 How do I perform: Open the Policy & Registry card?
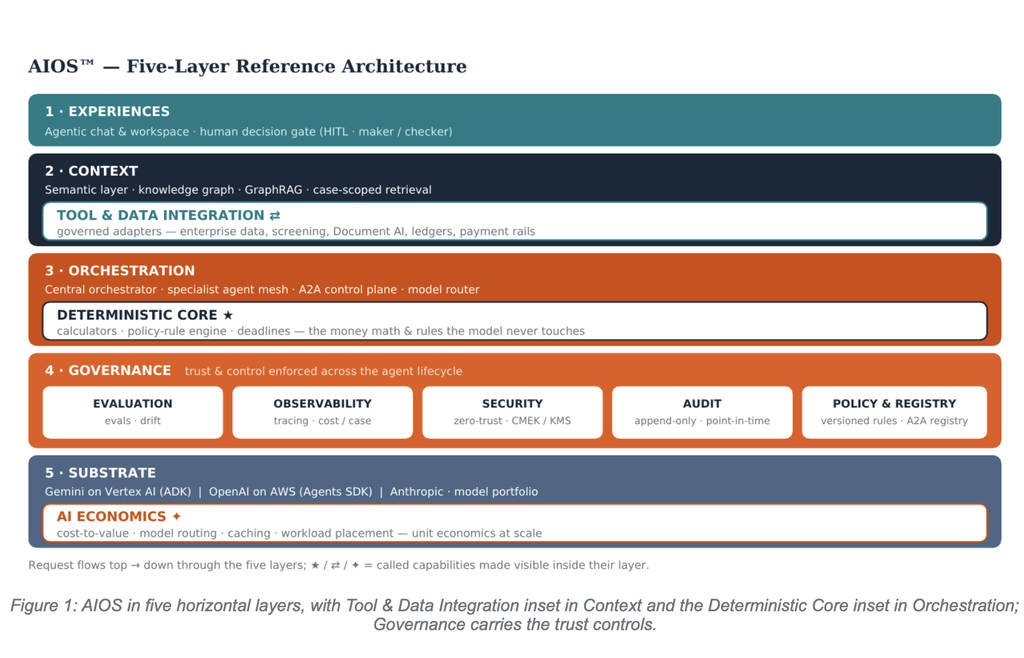click(x=894, y=412)
